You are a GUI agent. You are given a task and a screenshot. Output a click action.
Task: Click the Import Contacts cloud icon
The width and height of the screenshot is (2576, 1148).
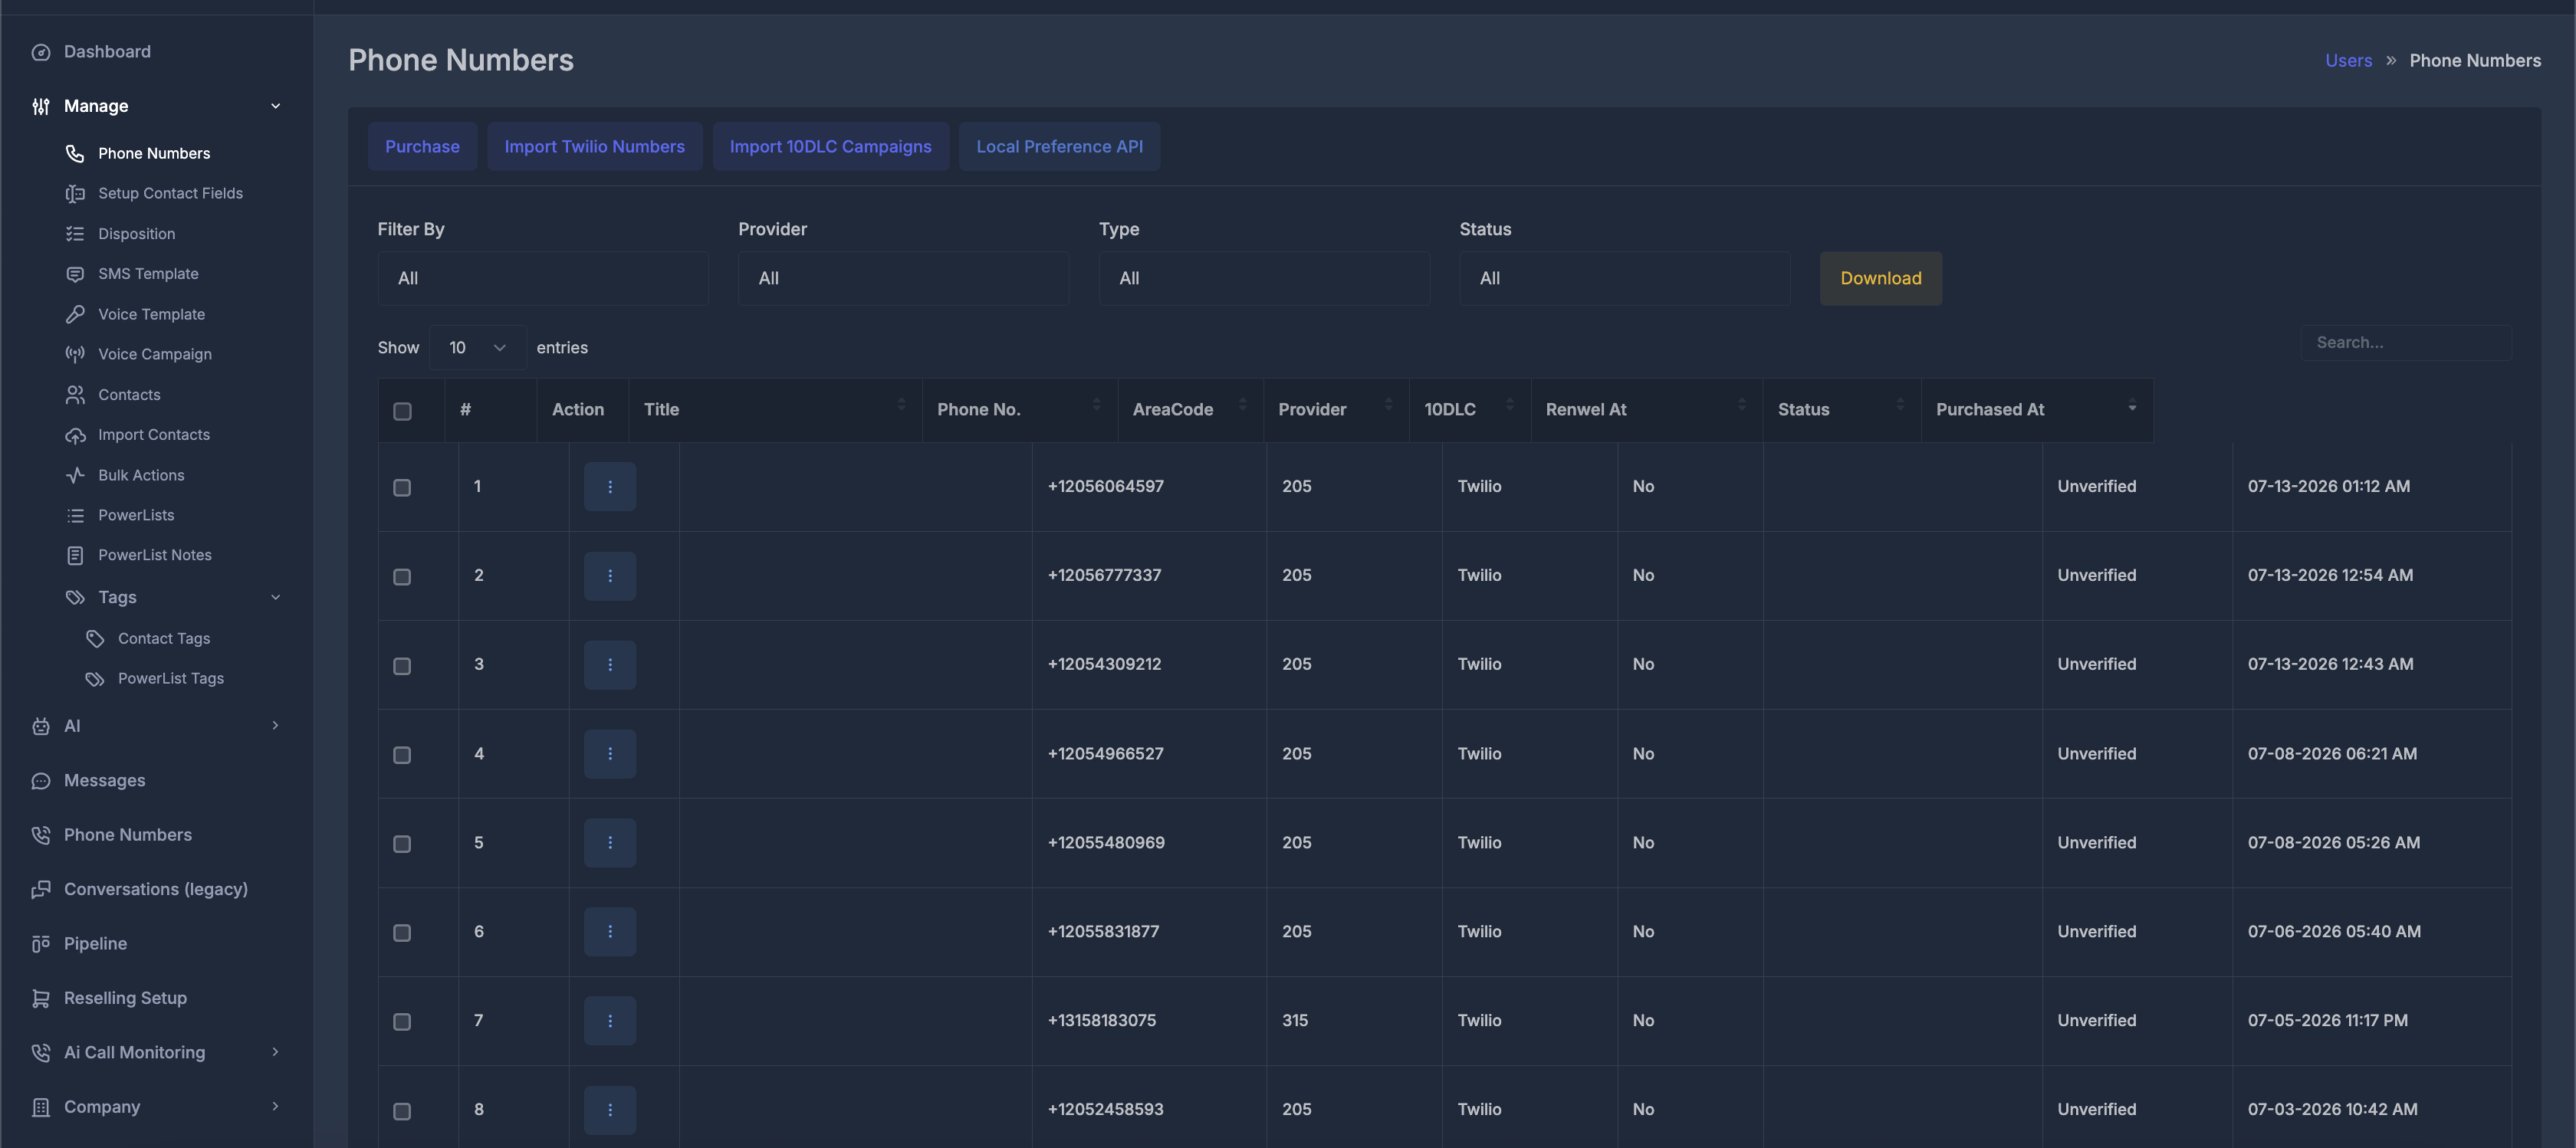[x=75, y=435]
